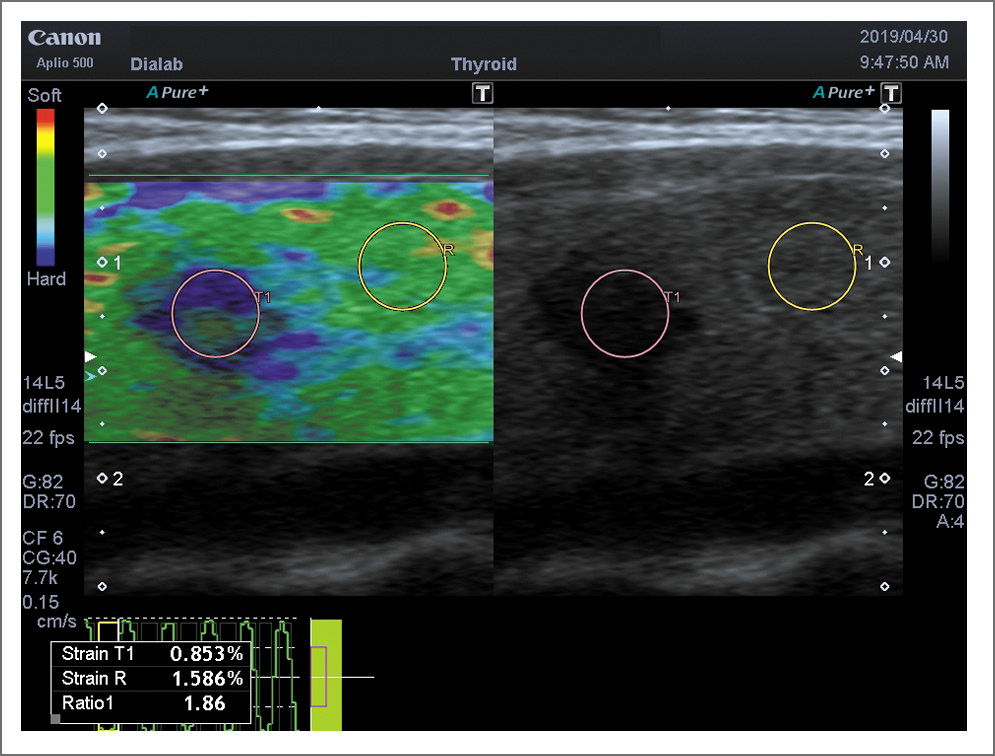
Task: Click the small gray square on the strain table
Action: click(56, 718)
